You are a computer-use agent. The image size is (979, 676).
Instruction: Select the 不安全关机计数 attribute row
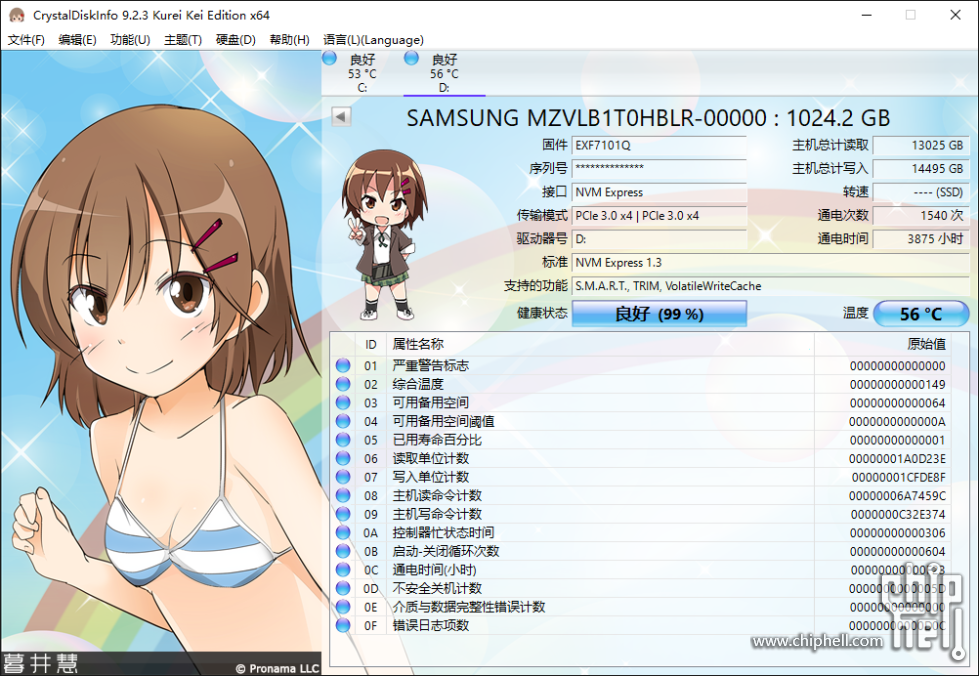(x=641, y=588)
